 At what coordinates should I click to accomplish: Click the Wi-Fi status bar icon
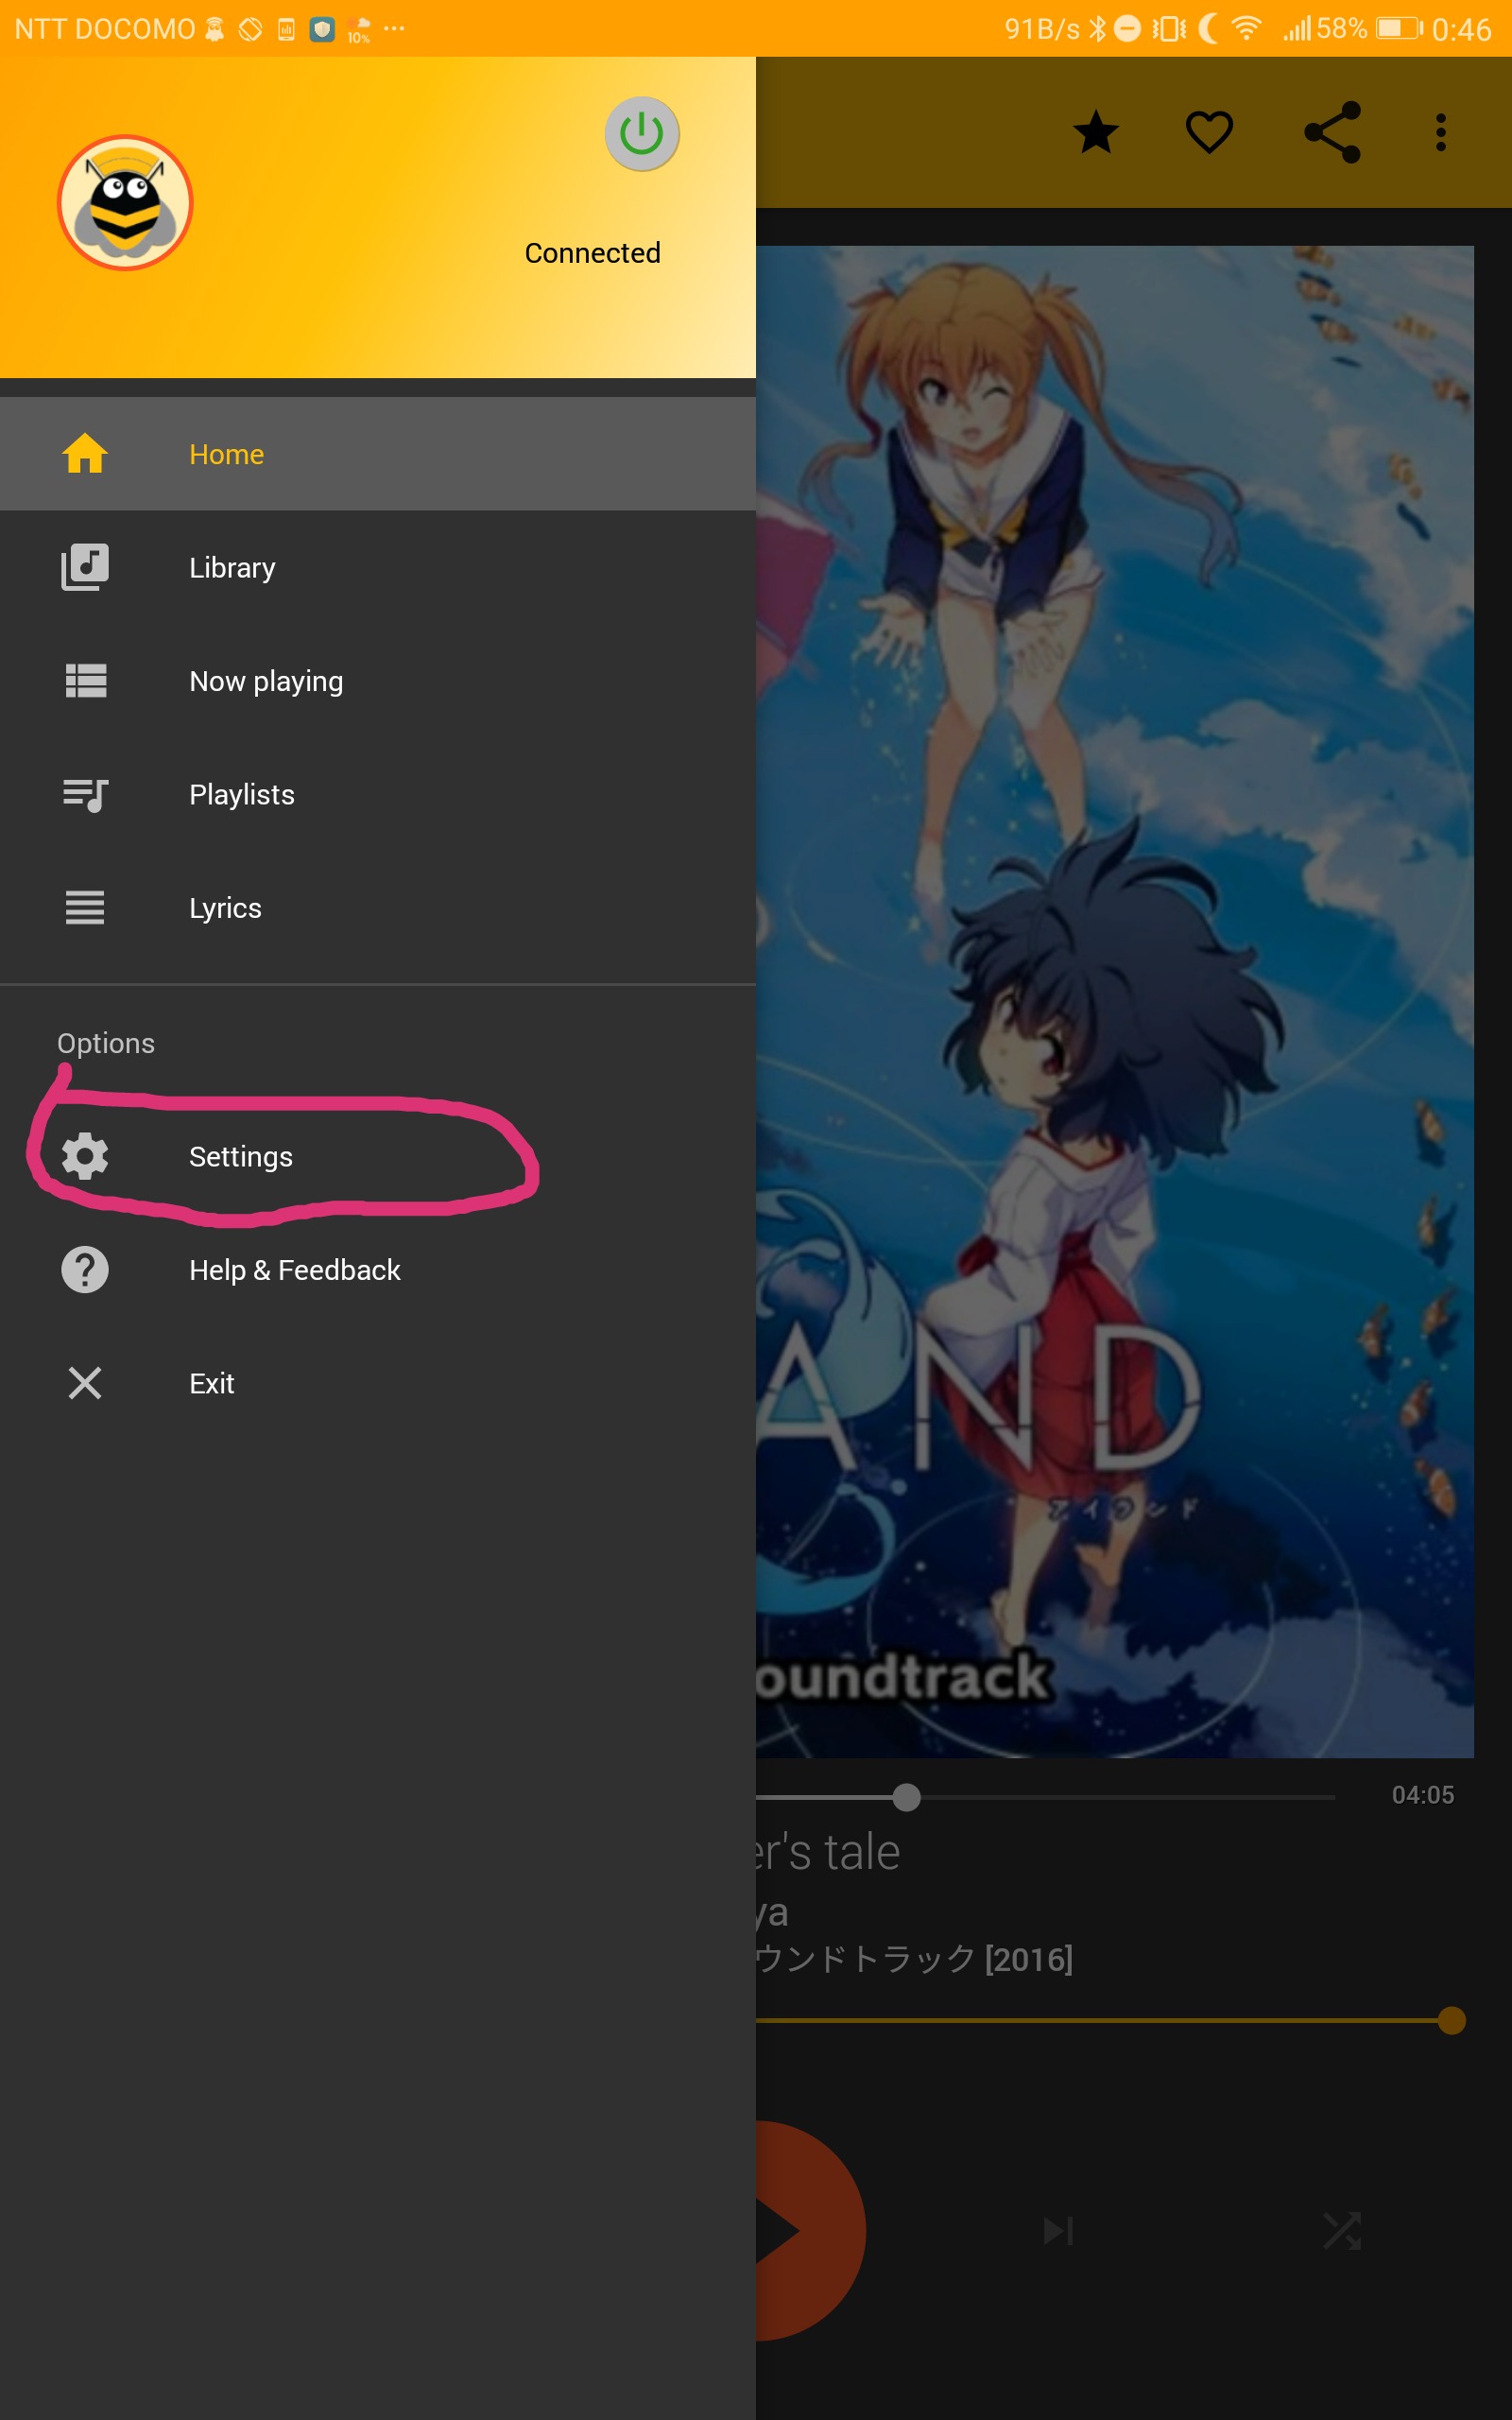pyautogui.click(x=1246, y=27)
